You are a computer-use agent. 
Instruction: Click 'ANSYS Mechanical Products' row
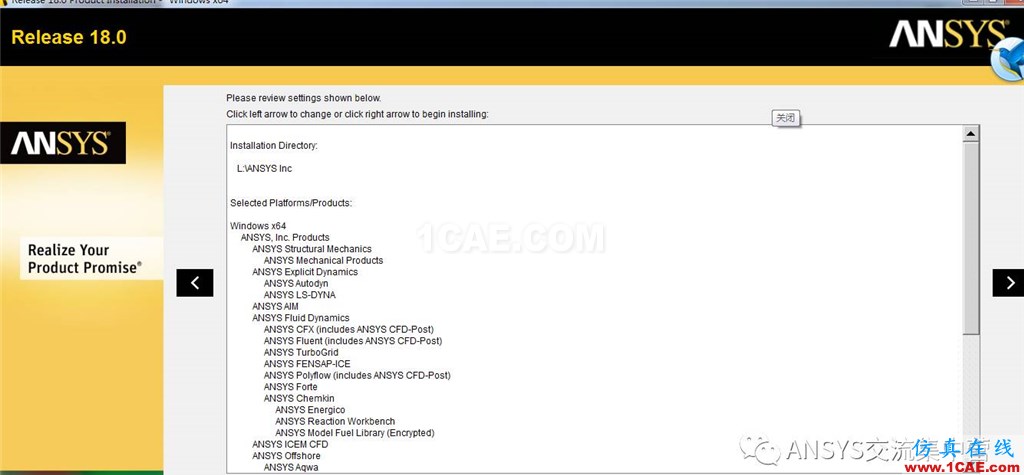coord(323,260)
